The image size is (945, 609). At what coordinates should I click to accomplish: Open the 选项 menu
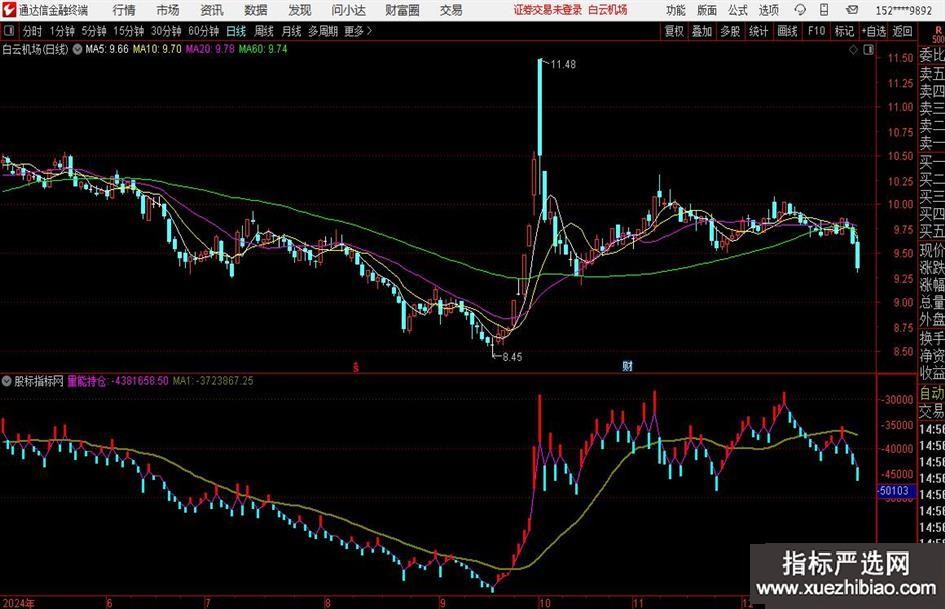(x=768, y=10)
